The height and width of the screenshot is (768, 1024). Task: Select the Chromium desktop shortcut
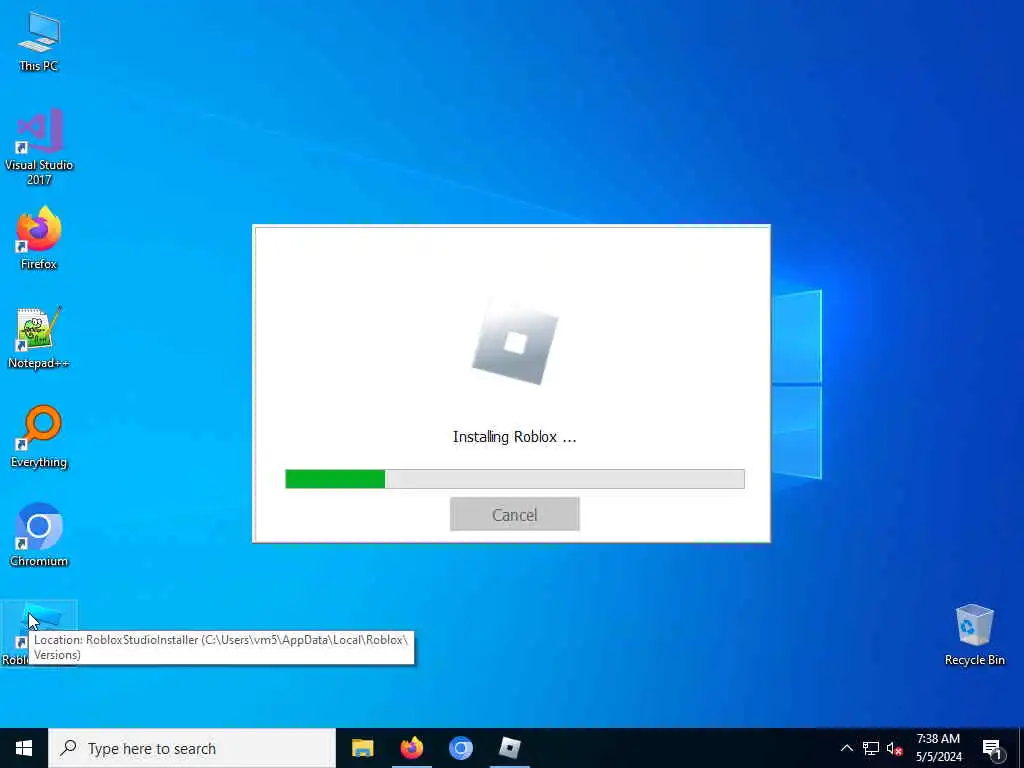(x=39, y=535)
